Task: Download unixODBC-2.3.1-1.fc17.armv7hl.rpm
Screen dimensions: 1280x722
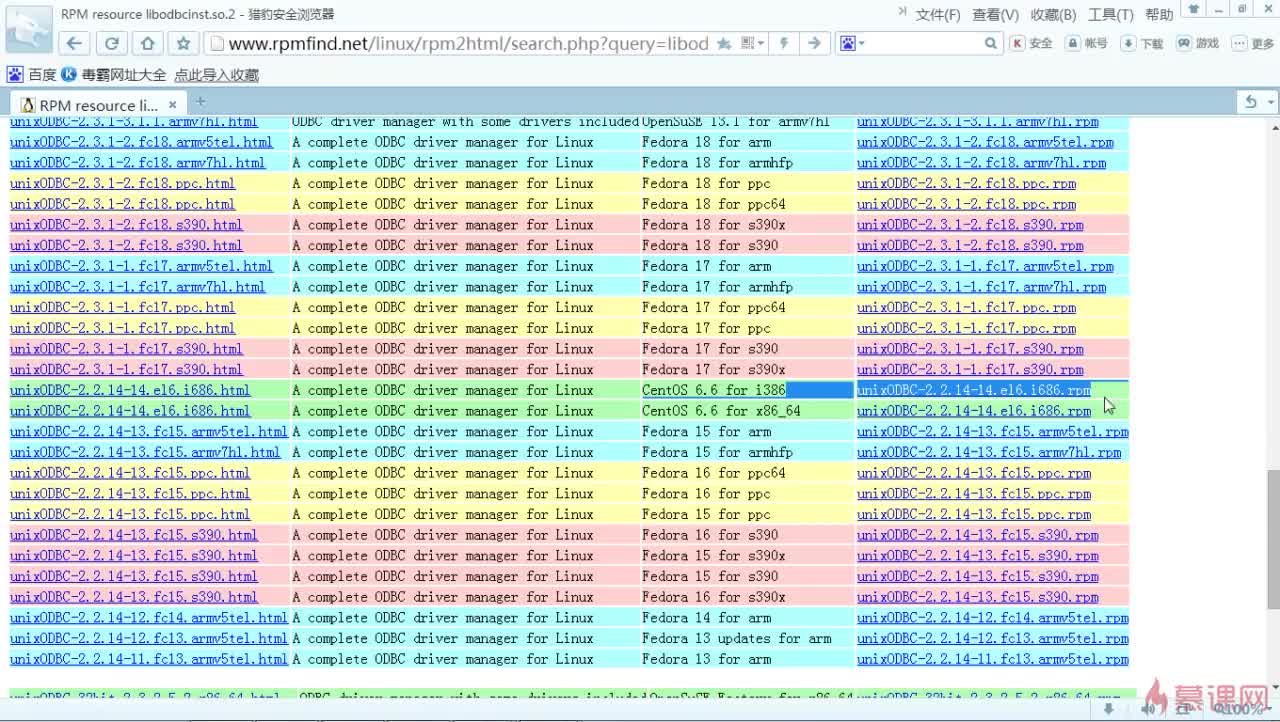Action: click(x=981, y=287)
